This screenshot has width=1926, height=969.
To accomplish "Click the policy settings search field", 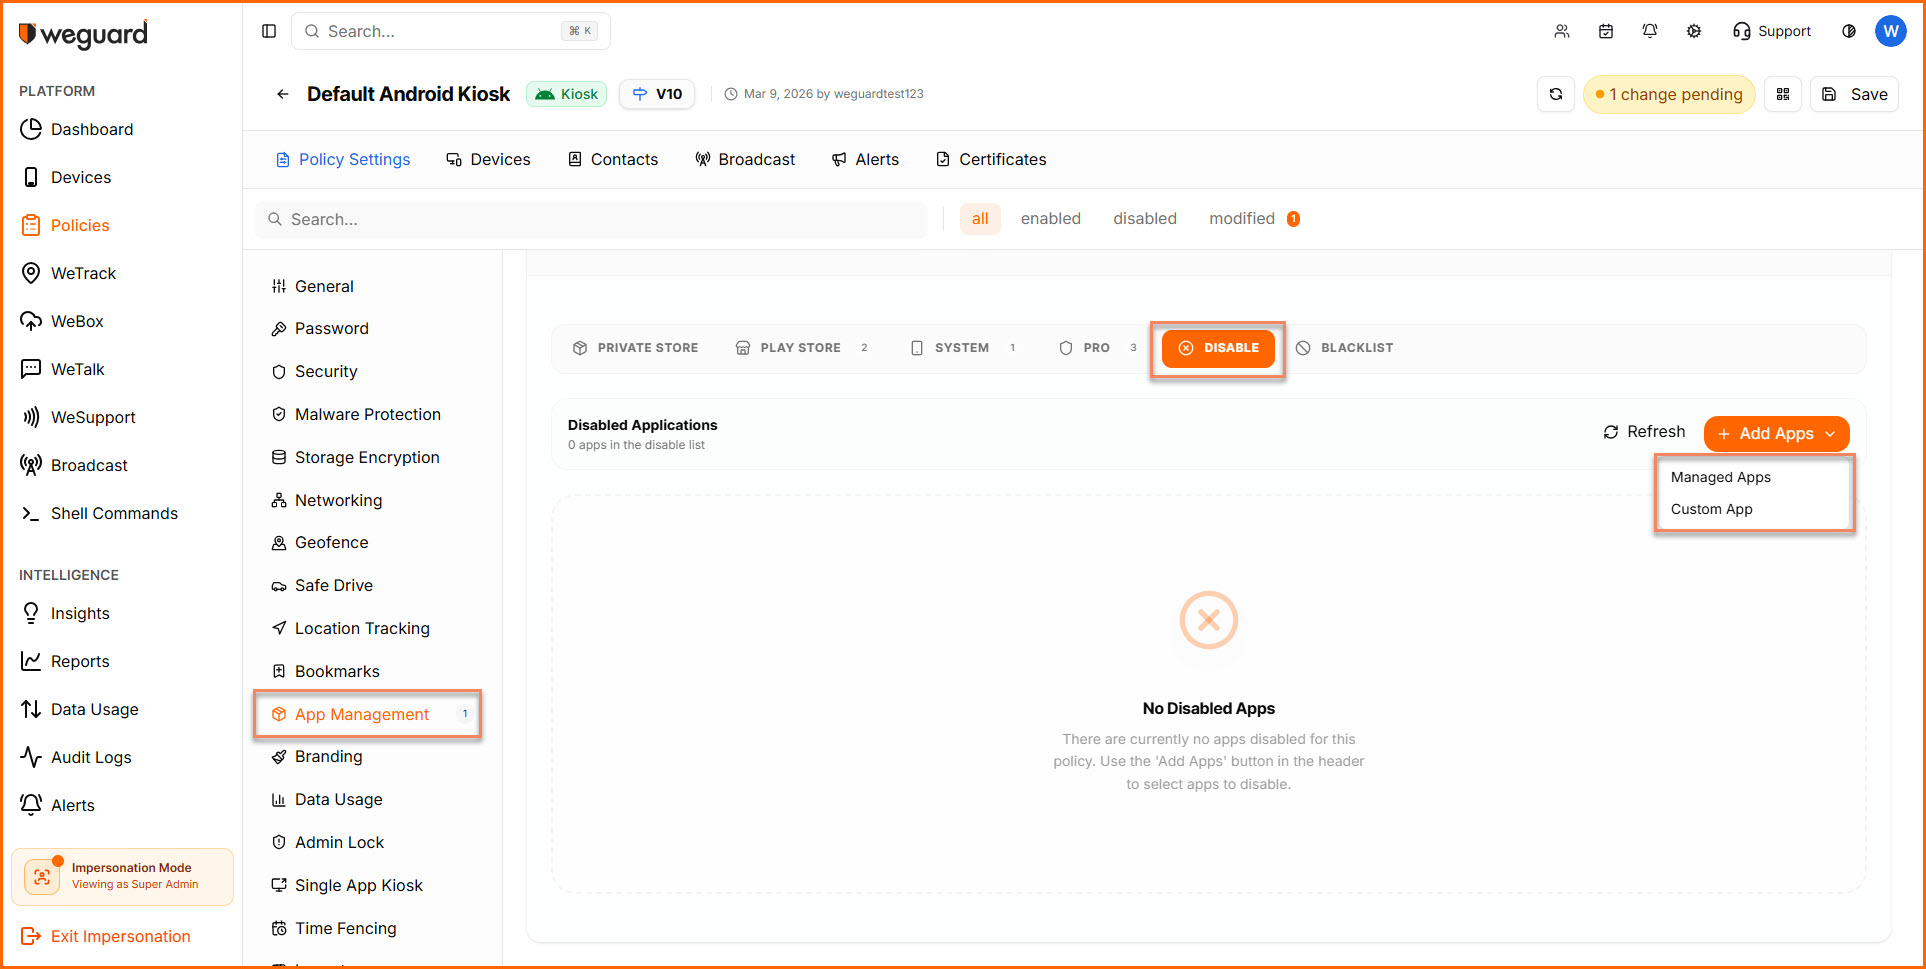I will click(592, 220).
